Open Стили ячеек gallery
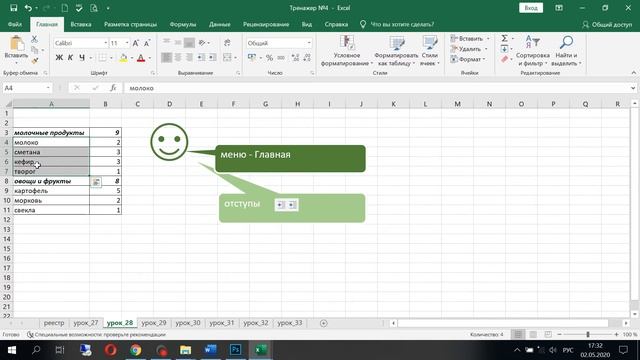Viewport: 640px width, 360px height. pos(430,51)
